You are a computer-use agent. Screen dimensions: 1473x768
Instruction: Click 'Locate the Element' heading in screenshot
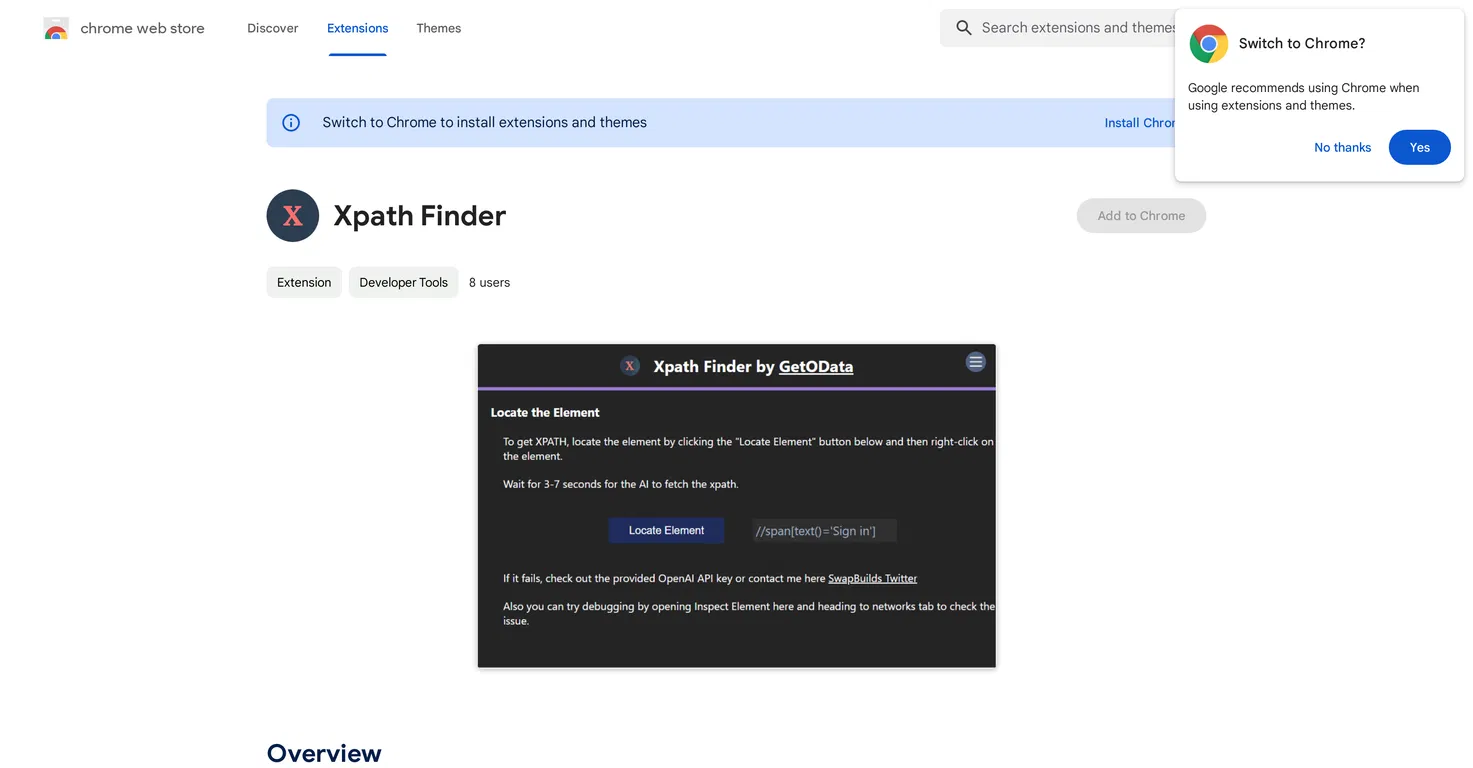tap(545, 412)
